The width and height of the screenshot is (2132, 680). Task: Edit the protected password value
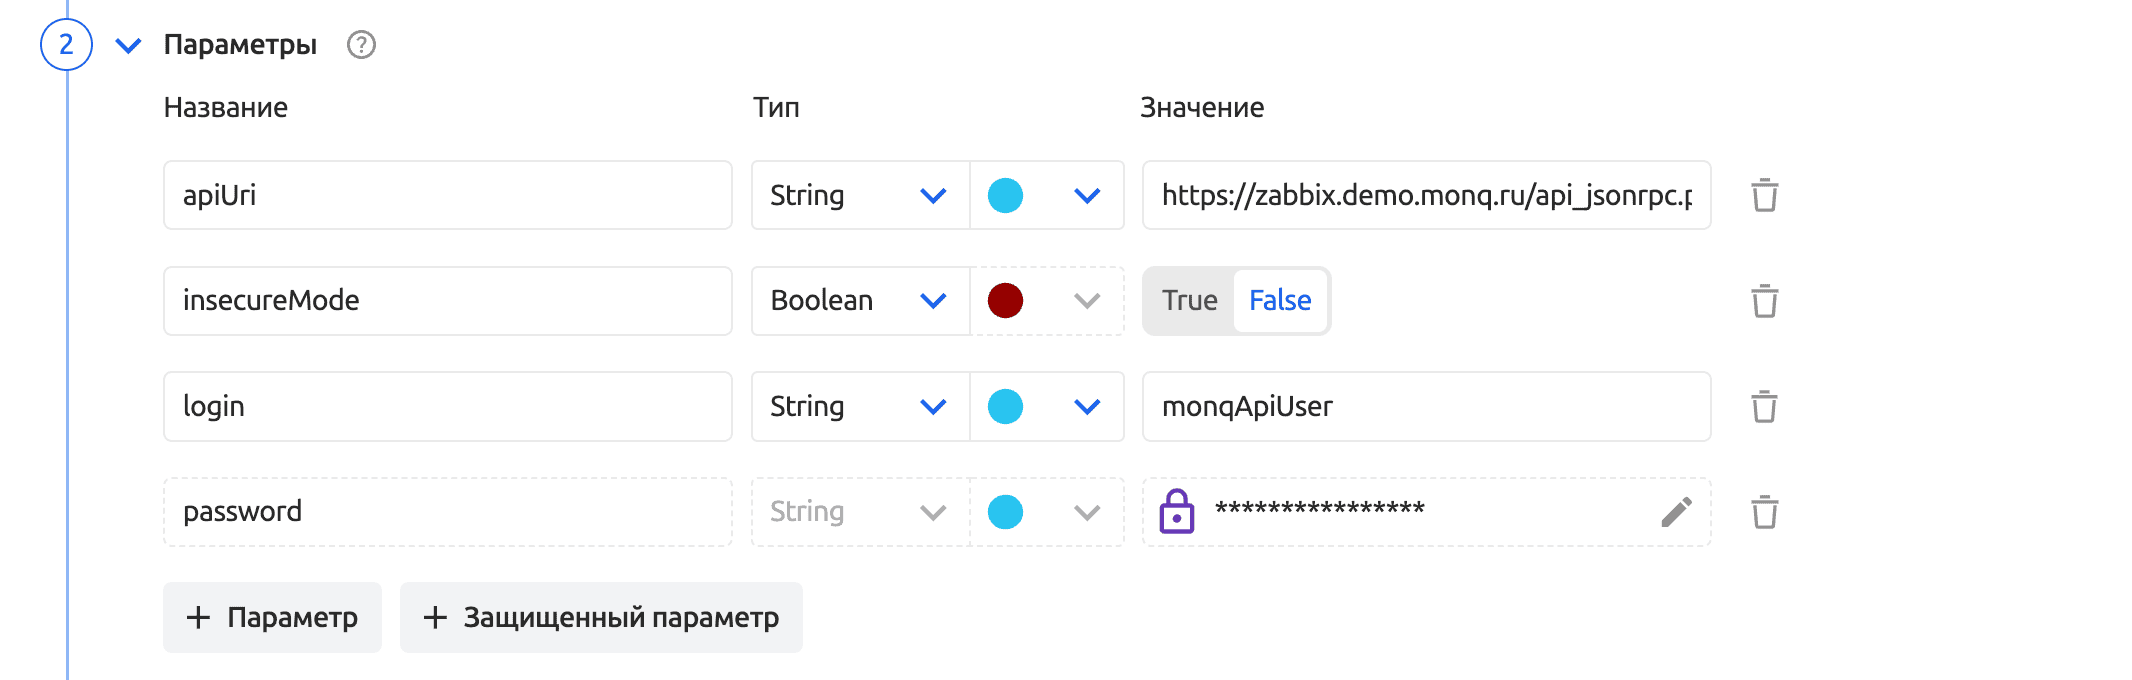tap(1676, 512)
